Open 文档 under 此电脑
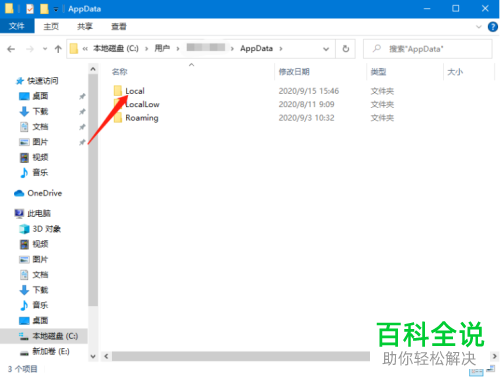This screenshot has width=500, height=379. (40, 275)
